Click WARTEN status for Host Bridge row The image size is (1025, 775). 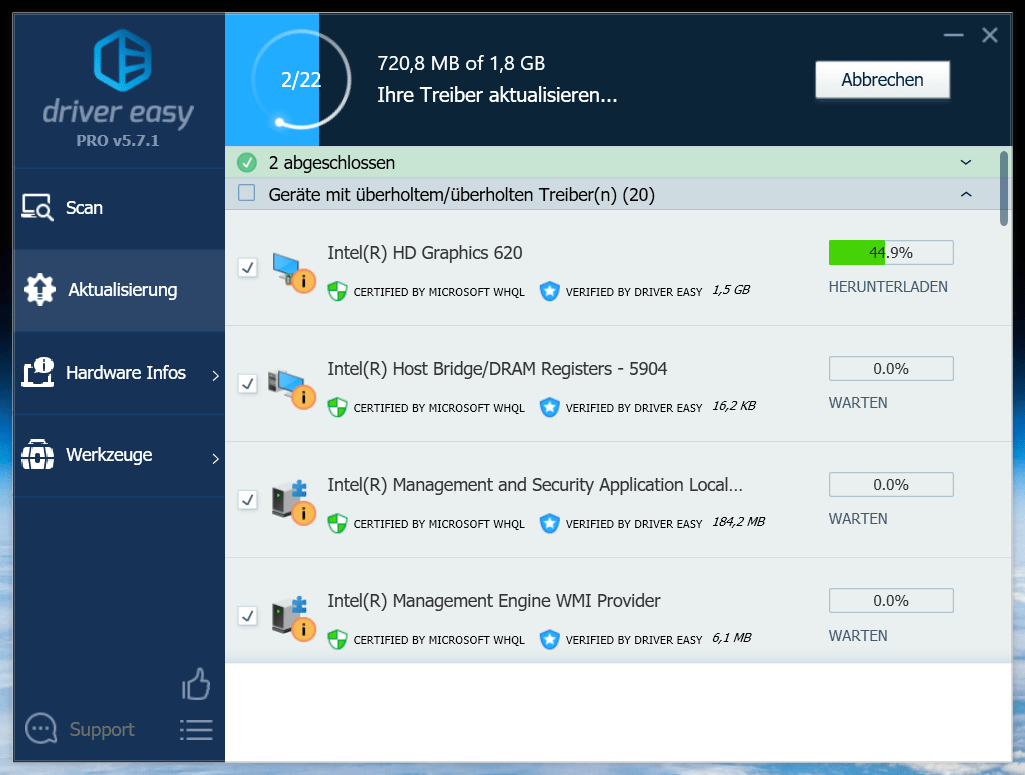[858, 403]
